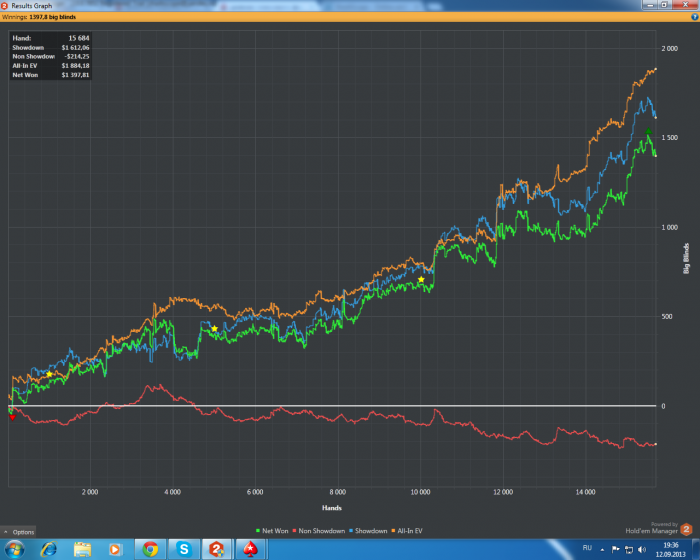This screenshot has height=560, width=700.
Task: Click the Net Won $1 397,81 row
Action: [x=51, y=75]
